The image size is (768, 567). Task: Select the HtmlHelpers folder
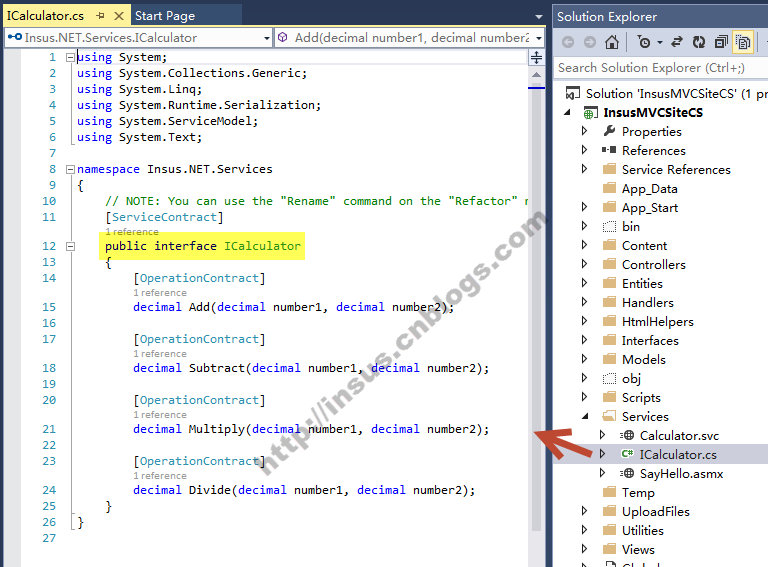(657, 321)
